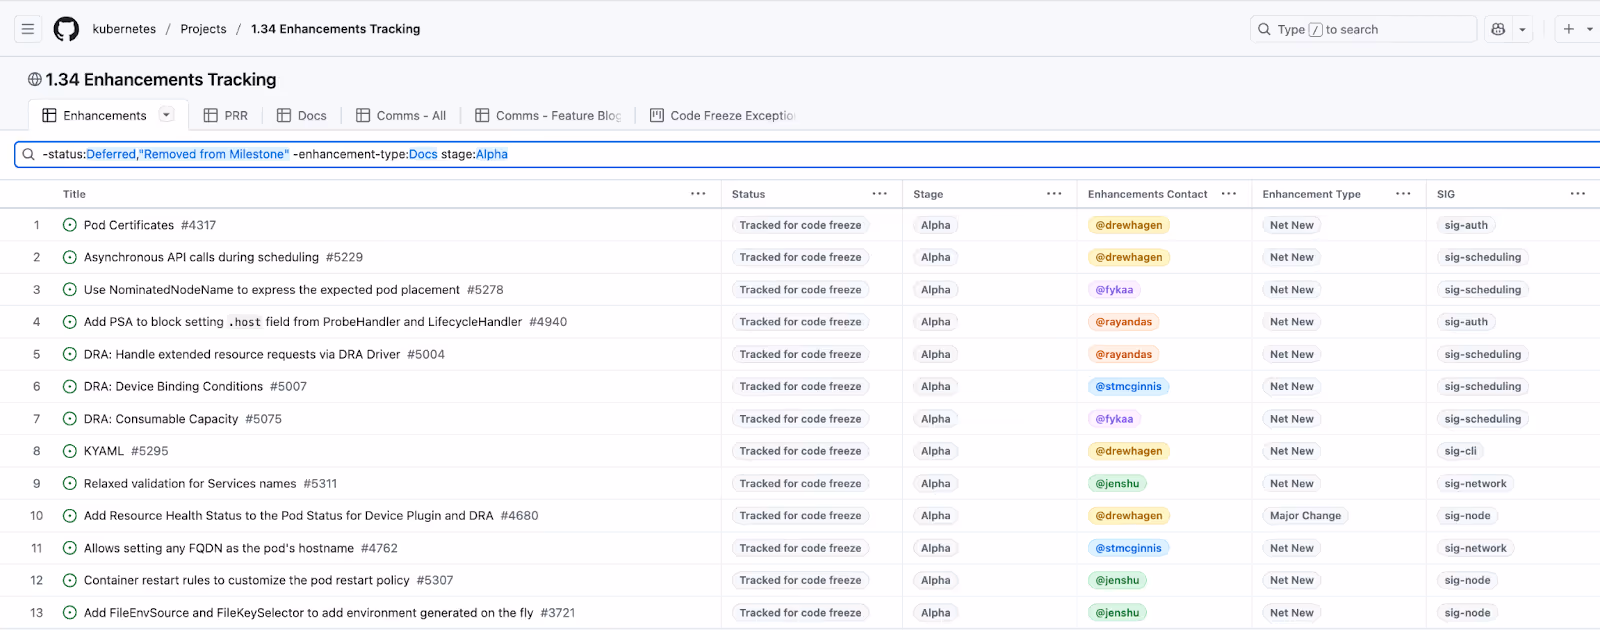The width and height of the screenshot is (1600, 630).
Task: Open KYAML #5295 issue
Action: pyautogui.click(x=126, y=451)
